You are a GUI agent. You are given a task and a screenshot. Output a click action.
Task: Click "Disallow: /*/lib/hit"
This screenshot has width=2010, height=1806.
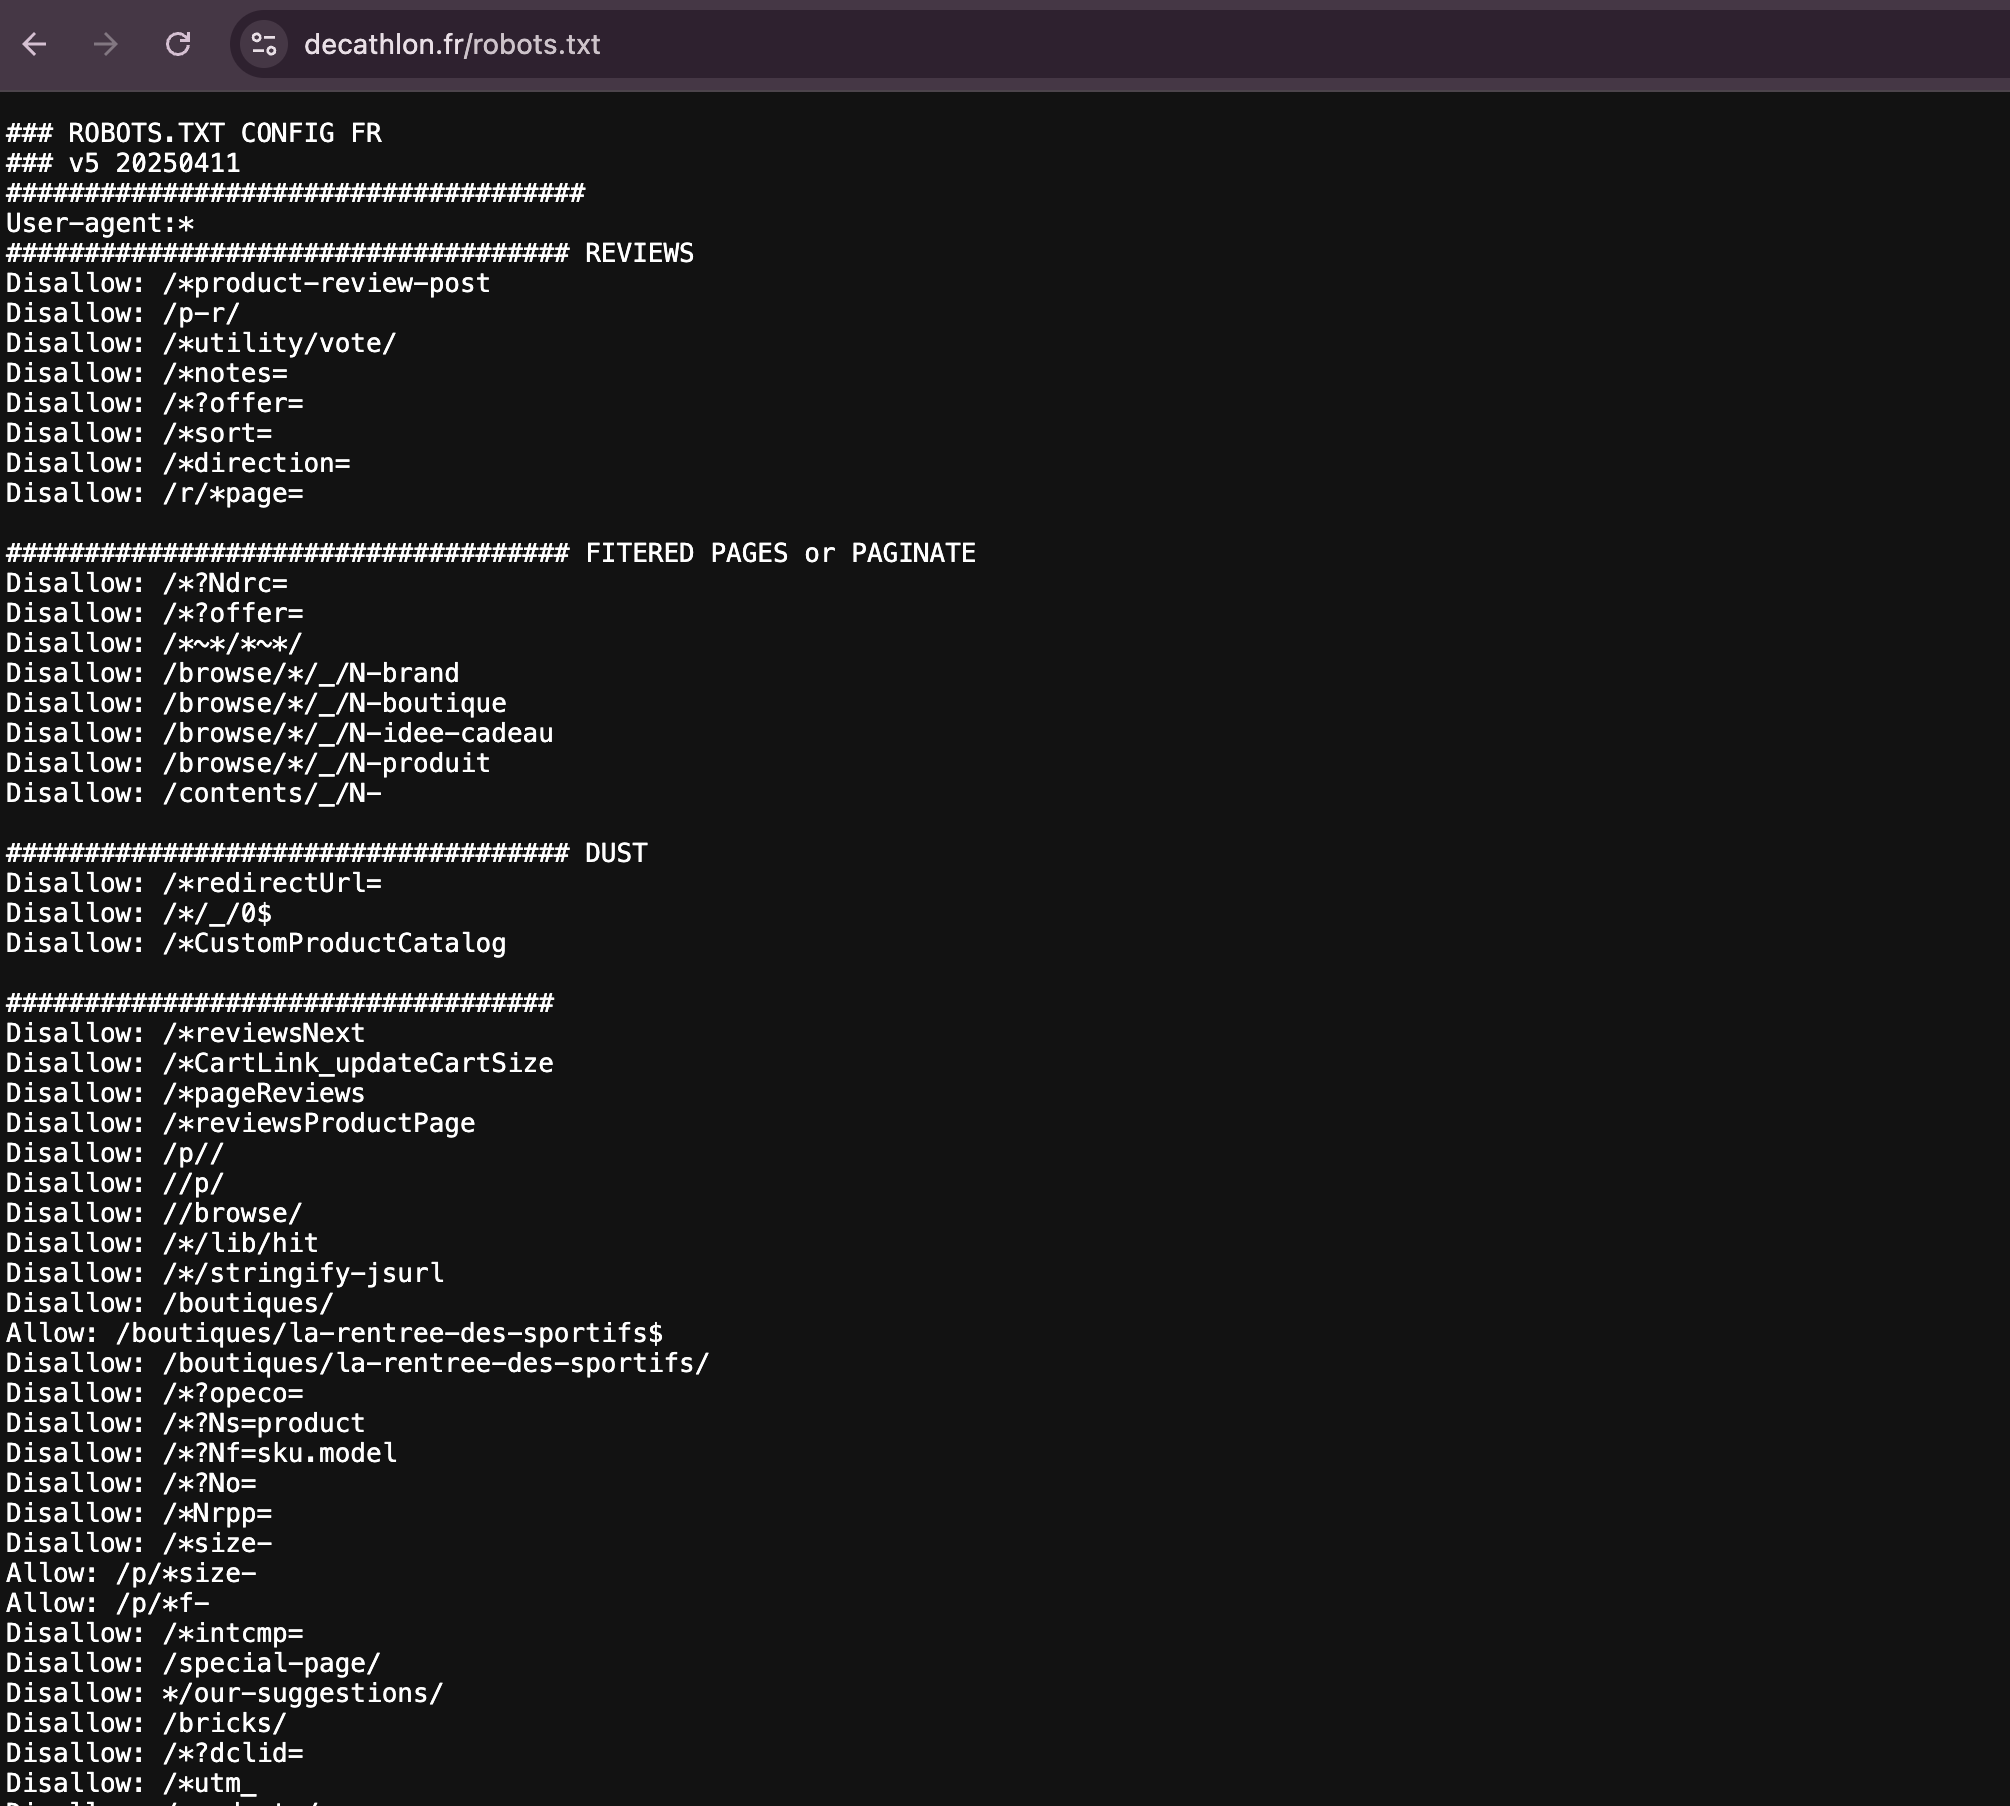[x=162, y=1243]
